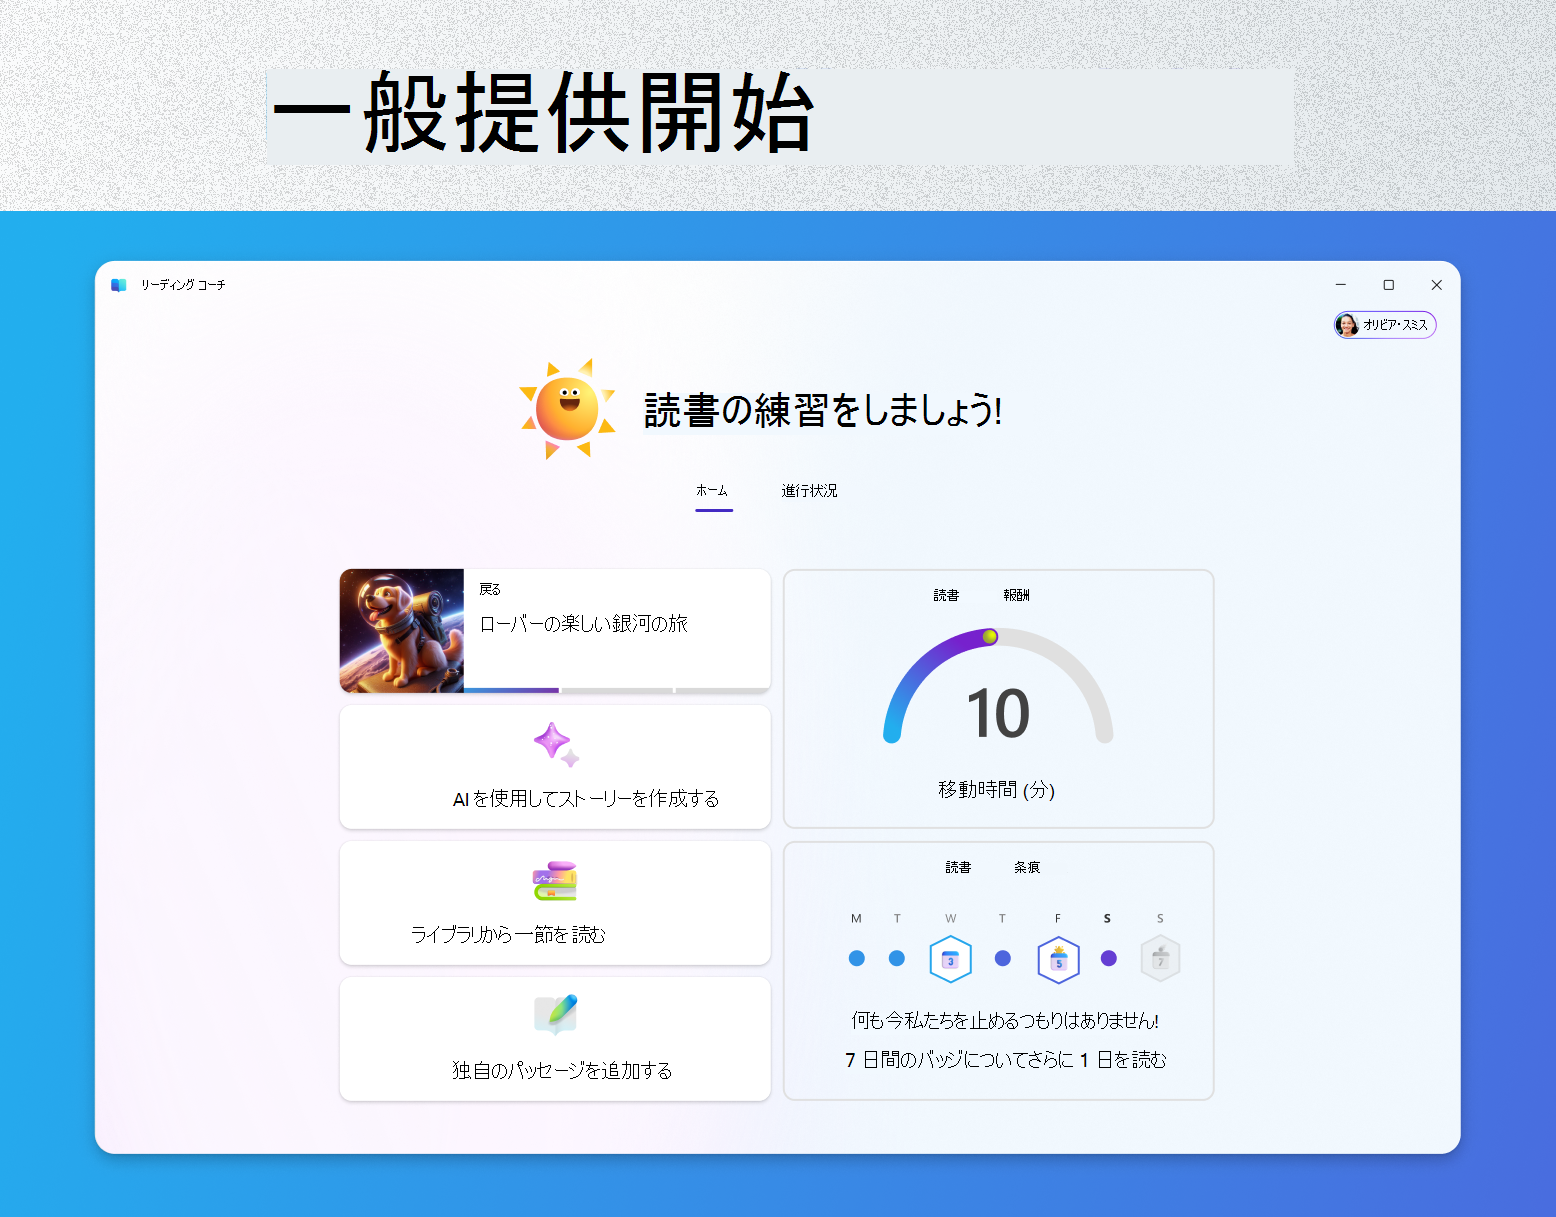Click the story reading progress bar
The width and height of the screenshot is (1556, 1217).
coord(617,690)
